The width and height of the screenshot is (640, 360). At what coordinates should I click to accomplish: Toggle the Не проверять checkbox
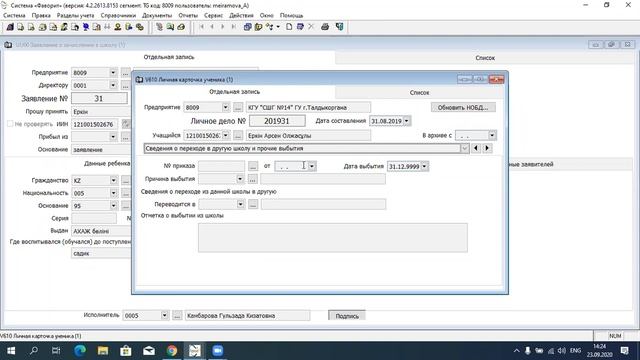click(10, 124)
